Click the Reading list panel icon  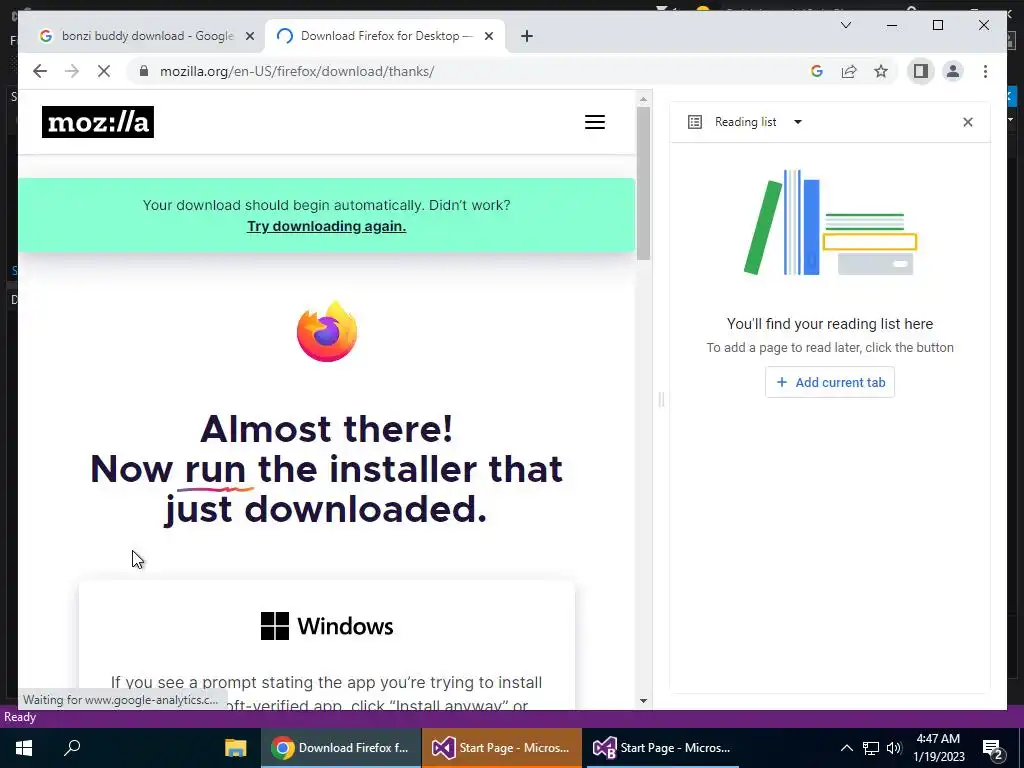tap(695, 122)
